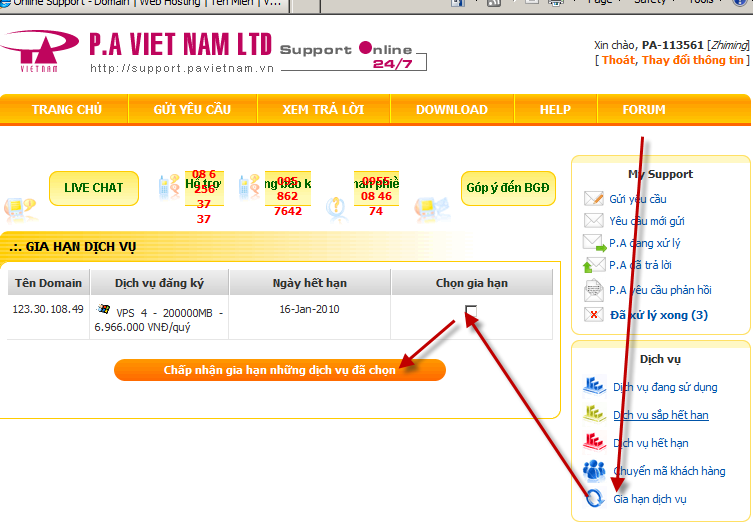Check the Chọn gia hạn checkbox for 123.30.108.49
The width and height of the screenshot is (753, 524).
(x=471, y=311)
